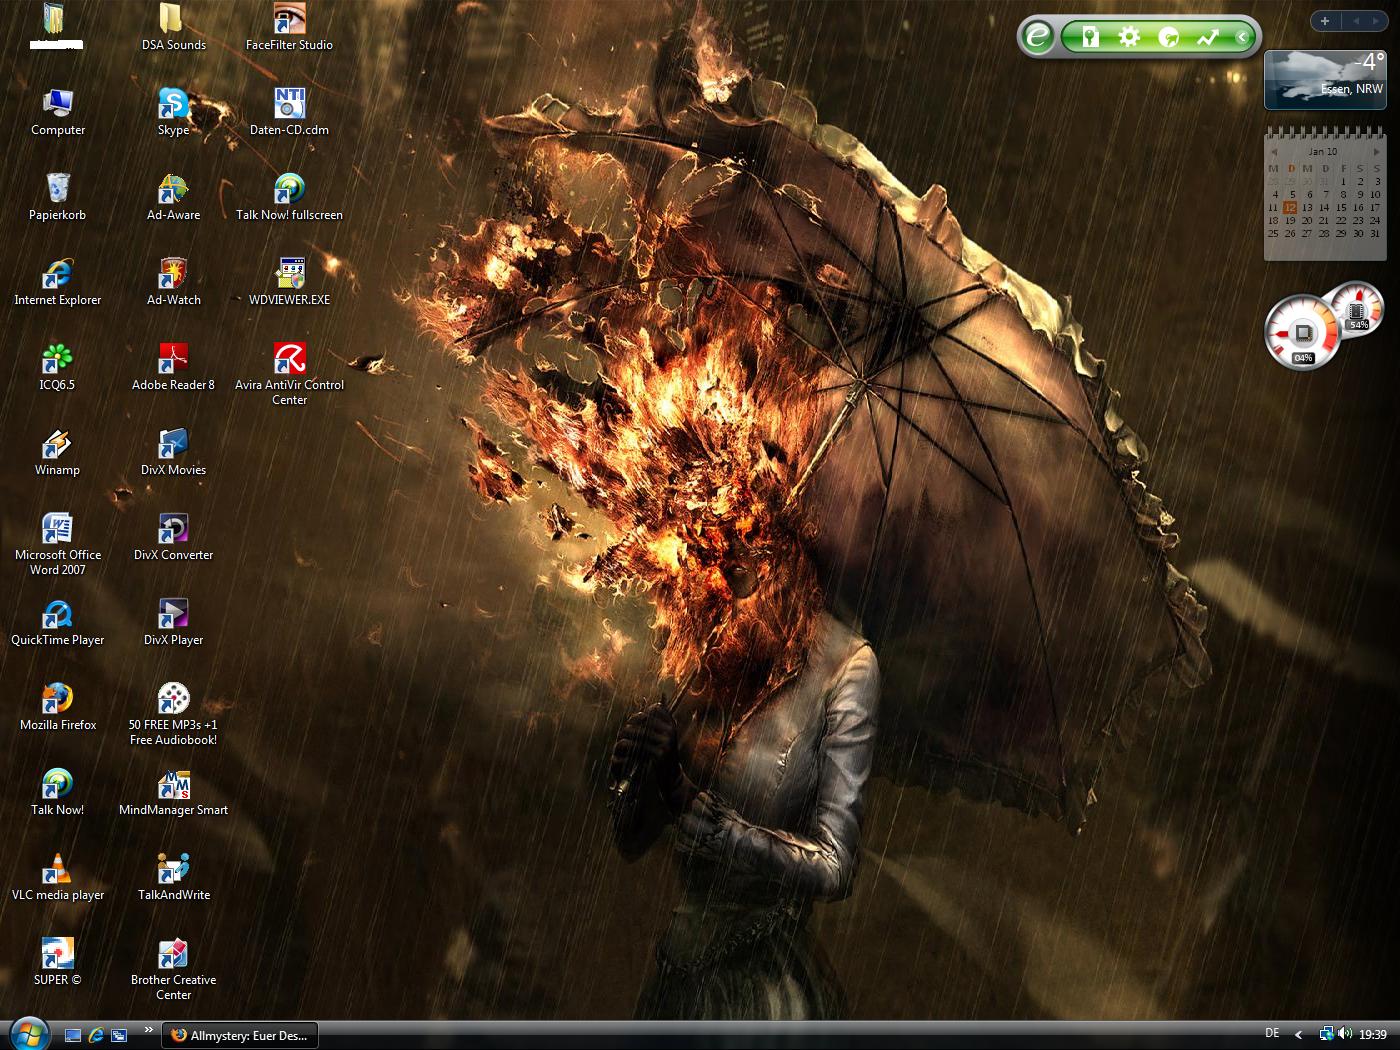Open the SUPER © converter shortcut

[x=58, y=961]
